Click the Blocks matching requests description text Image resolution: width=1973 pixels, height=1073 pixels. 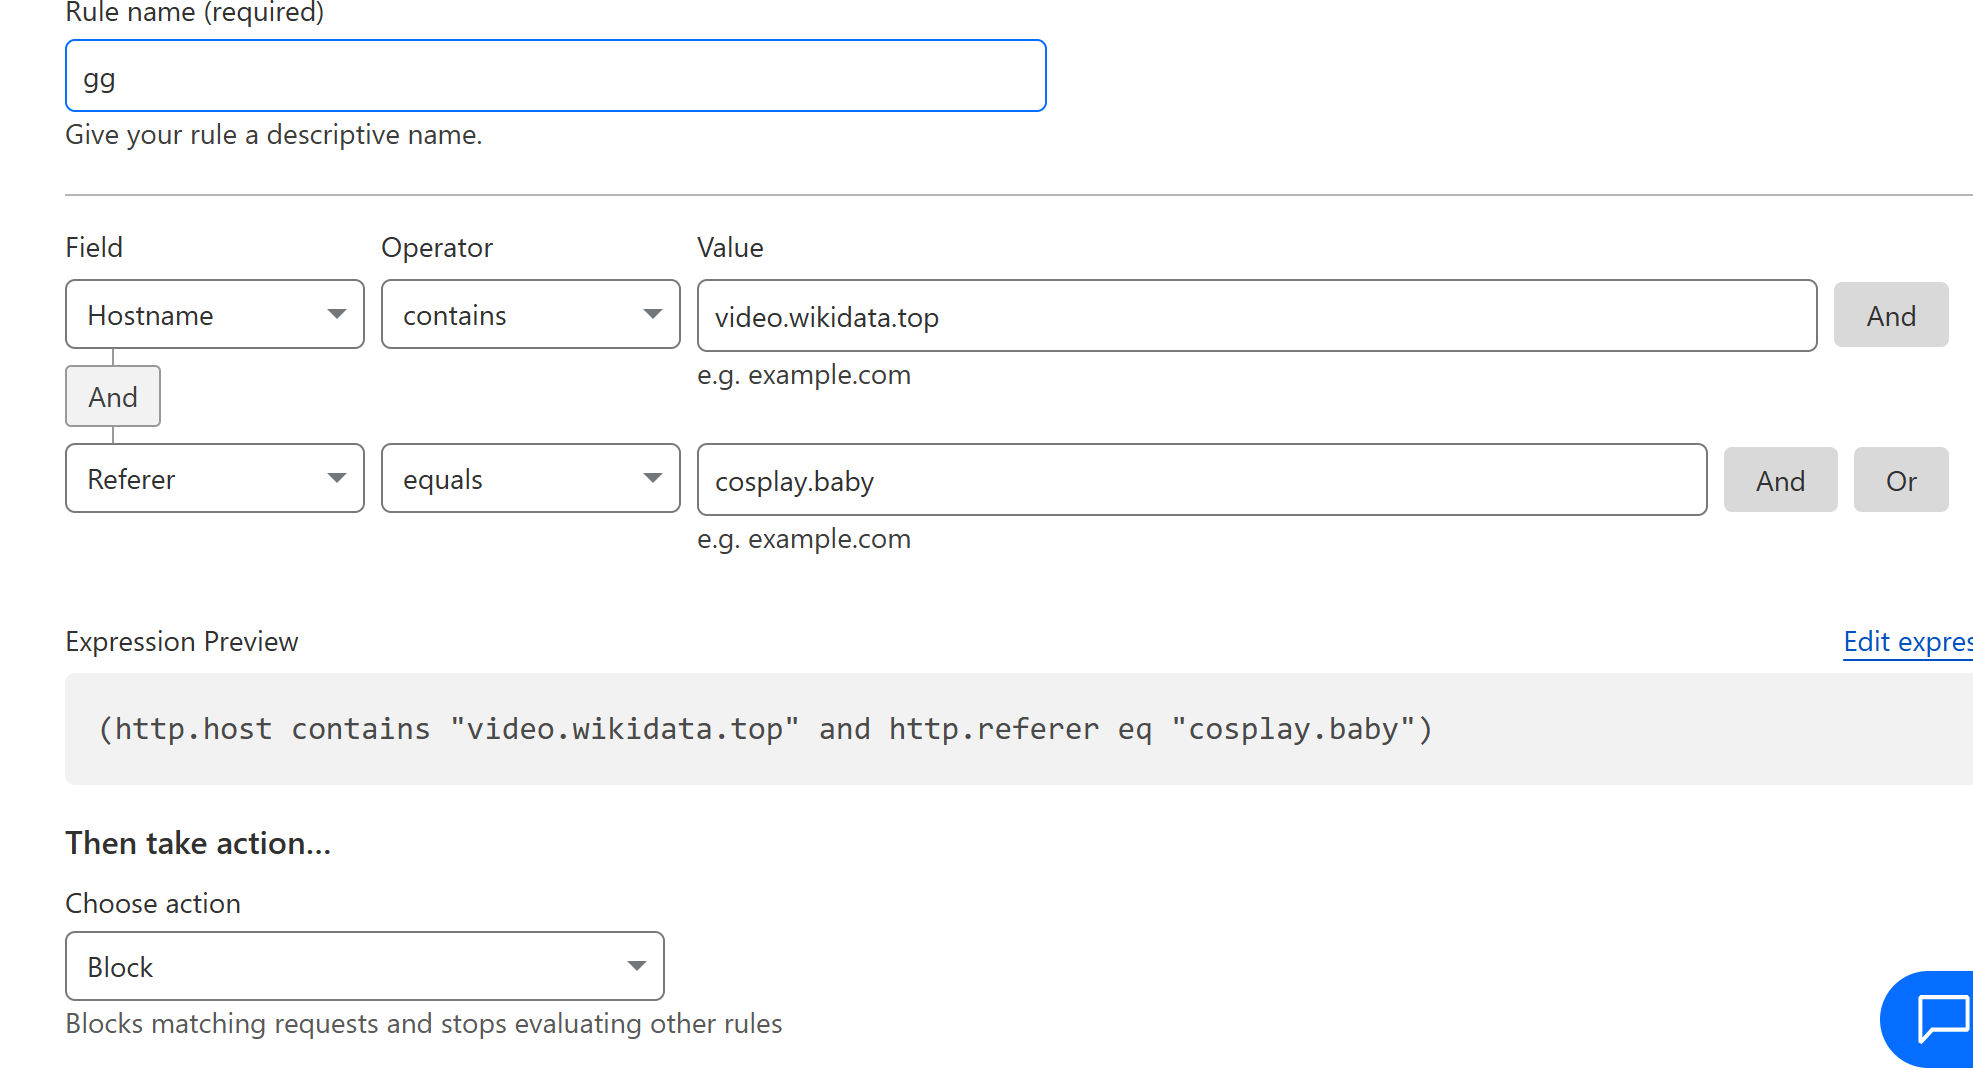click(423, 1024)
